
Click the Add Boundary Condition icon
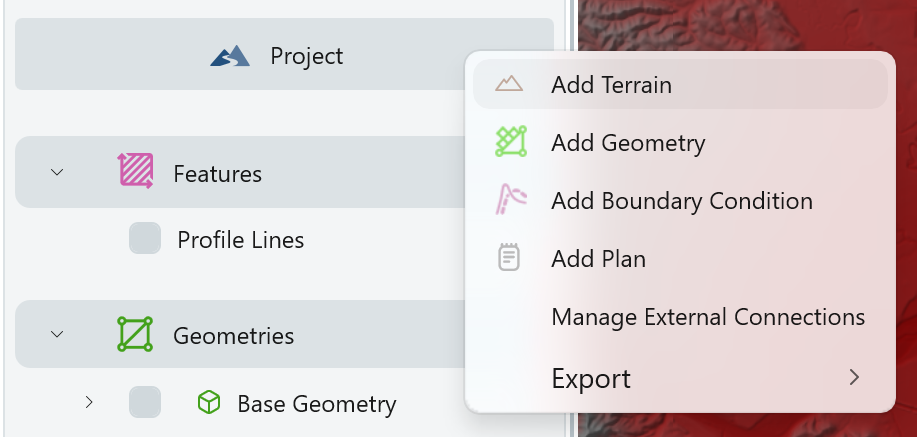[x=510, y=200]
